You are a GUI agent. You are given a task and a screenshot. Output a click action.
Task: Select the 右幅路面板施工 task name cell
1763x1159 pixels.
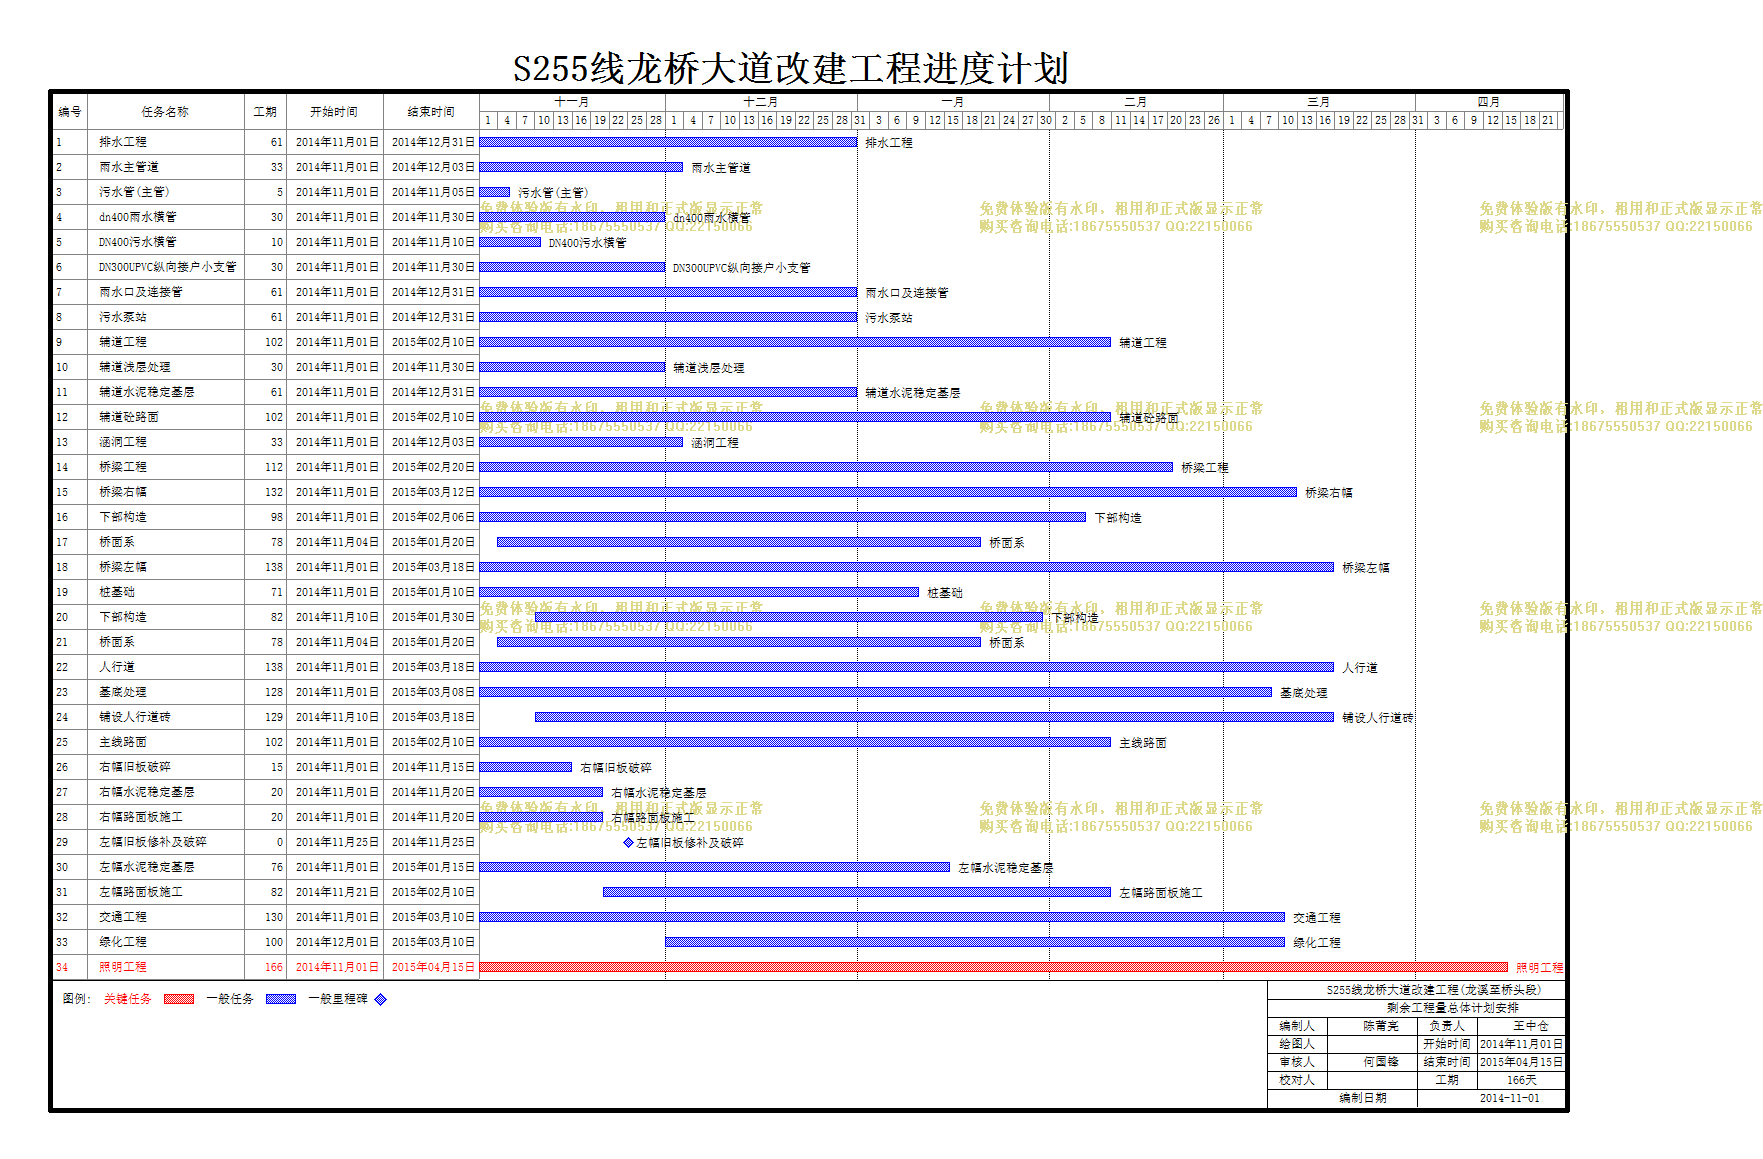click(166, 817)
